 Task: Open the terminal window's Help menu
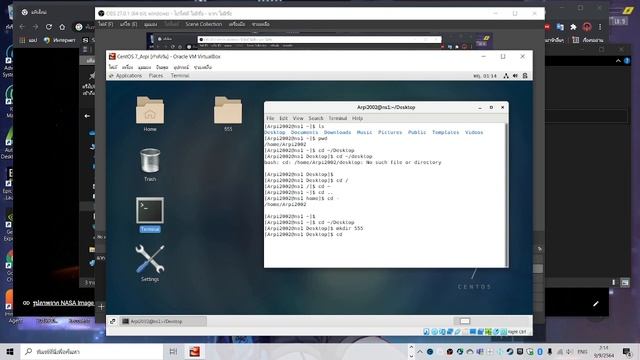[x=357, y=118]
